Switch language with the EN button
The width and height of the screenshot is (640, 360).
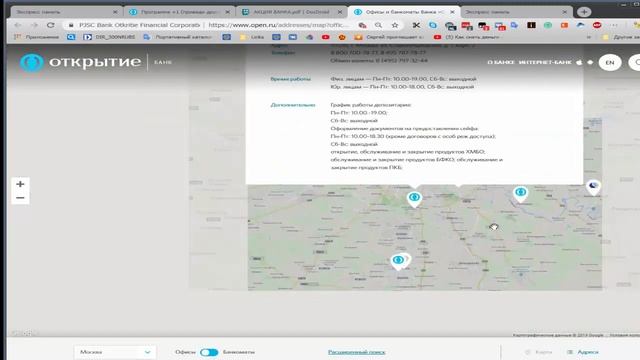coord(610,62)
